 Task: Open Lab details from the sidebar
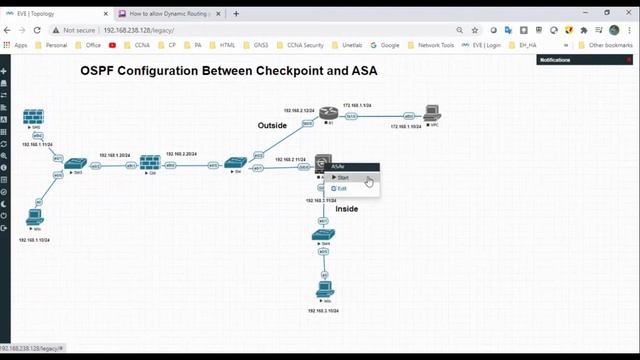4,180
